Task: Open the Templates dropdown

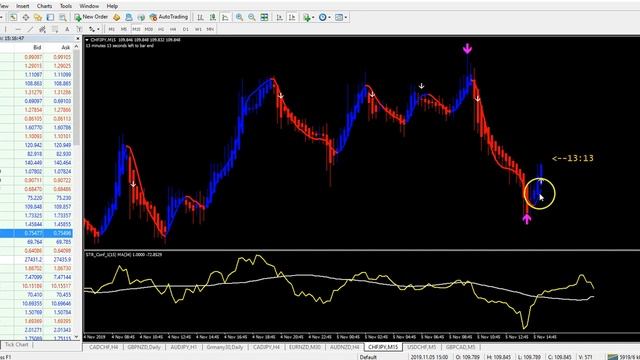Action: click(x=341, y=17)
